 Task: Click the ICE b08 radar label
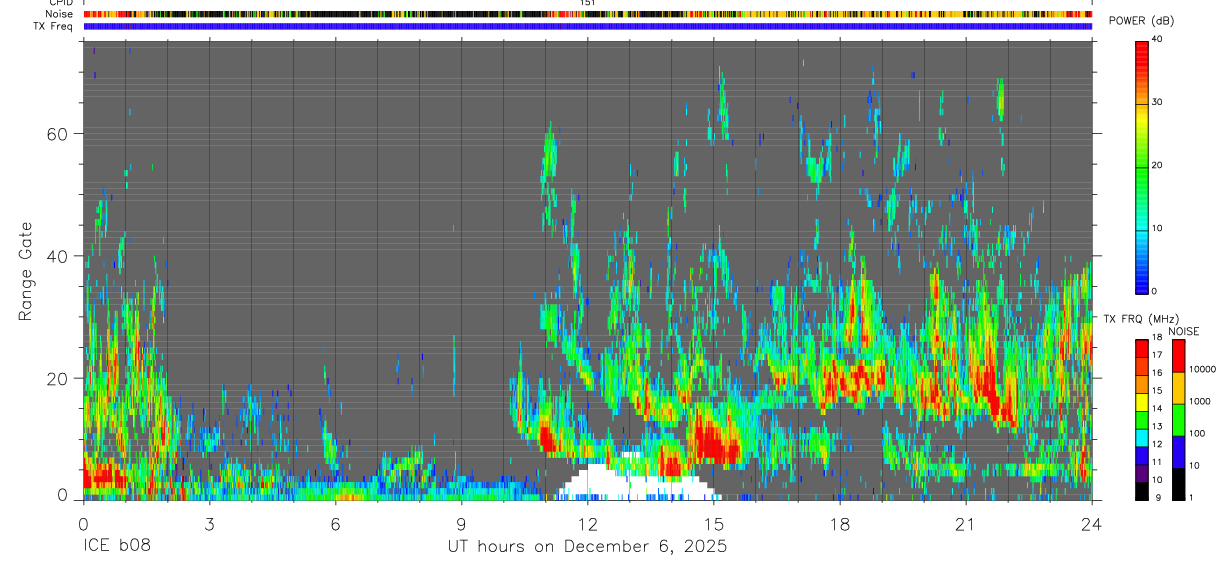tap(115, 547)
